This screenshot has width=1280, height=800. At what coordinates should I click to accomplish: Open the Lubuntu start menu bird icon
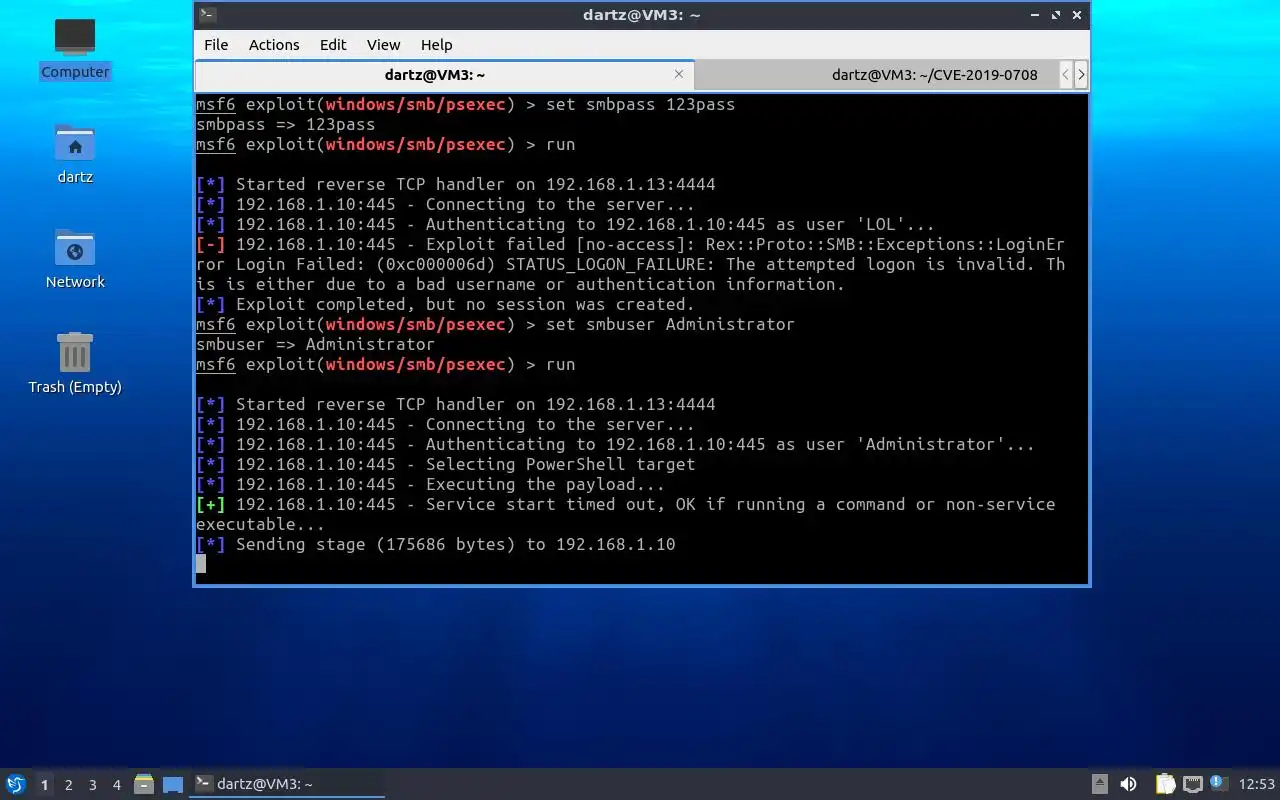pos(15,784)
